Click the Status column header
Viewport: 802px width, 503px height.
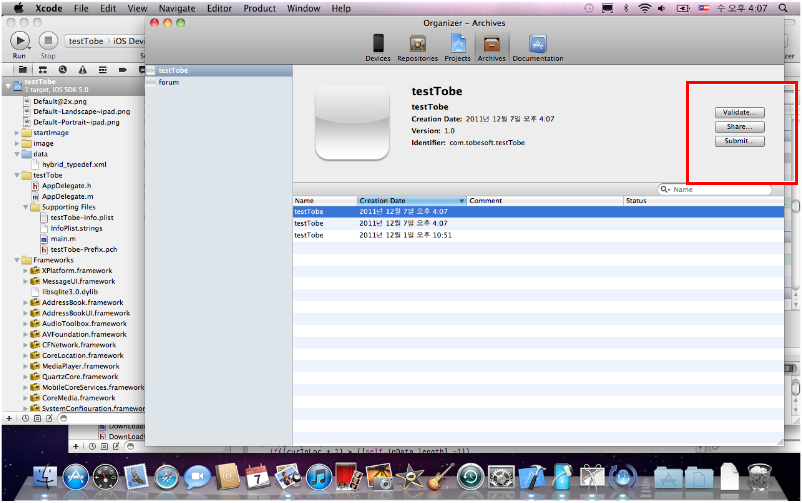click(704, 201)
